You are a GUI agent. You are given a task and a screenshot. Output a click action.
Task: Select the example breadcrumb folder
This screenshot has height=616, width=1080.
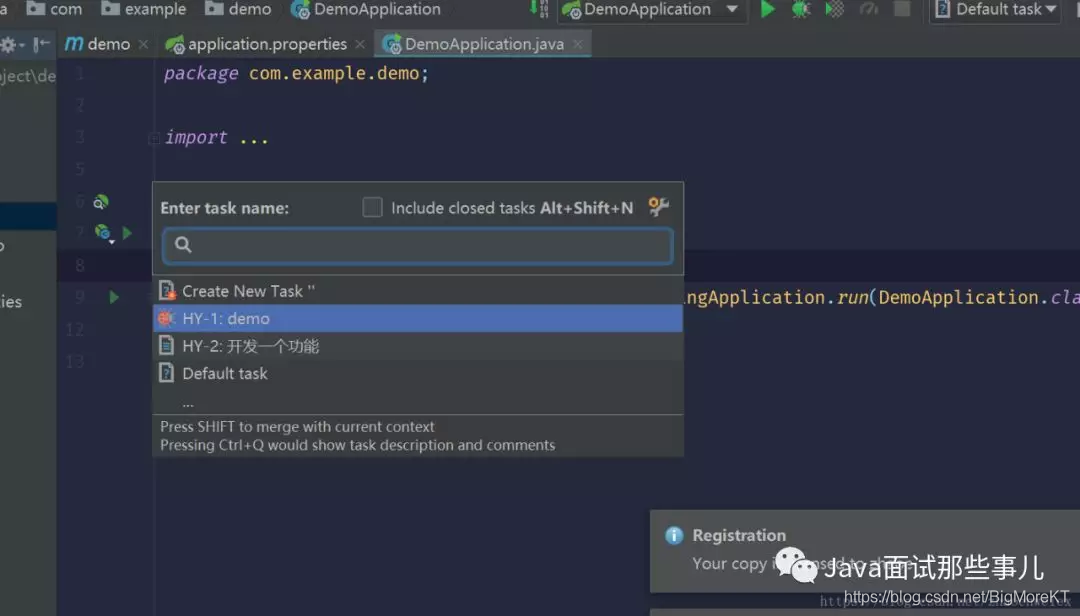point(143,9)
